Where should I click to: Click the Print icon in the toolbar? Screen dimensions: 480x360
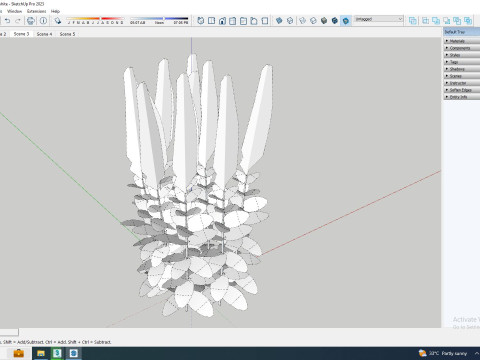click(x=31, y=21)
